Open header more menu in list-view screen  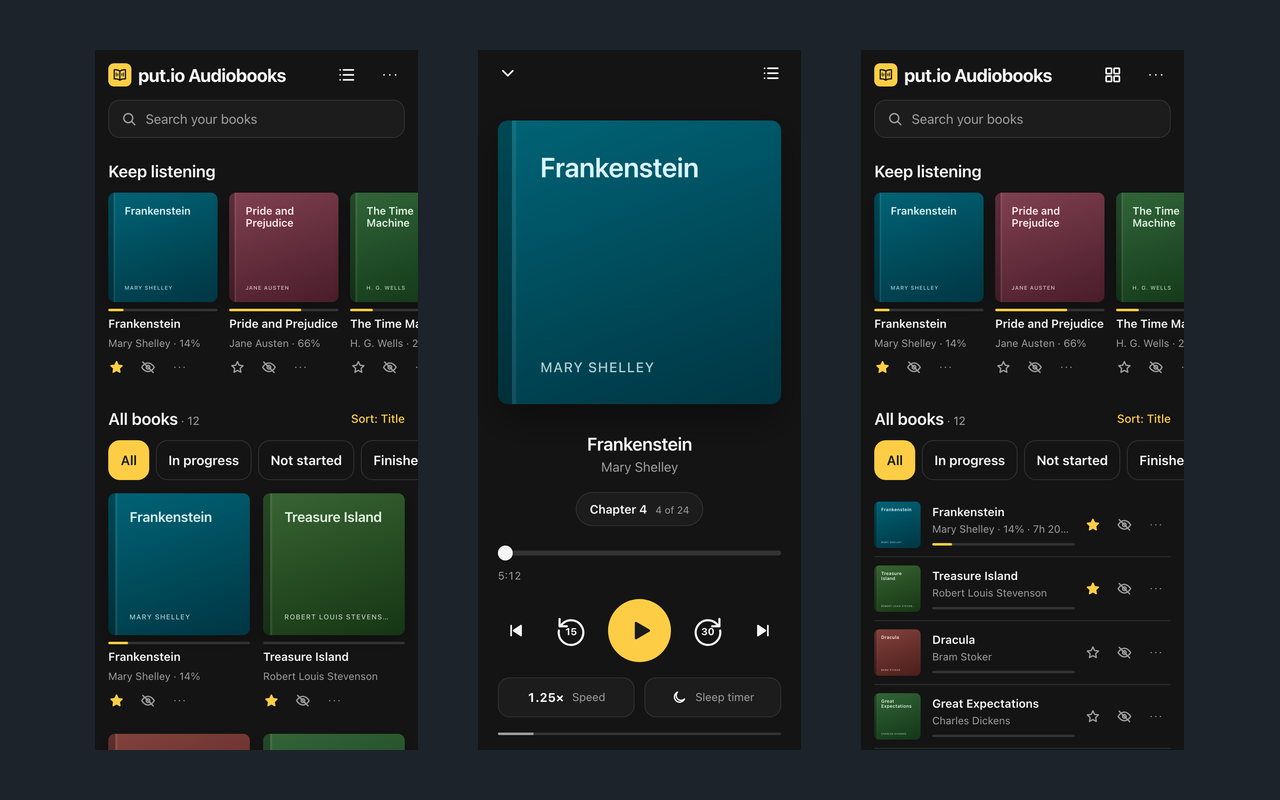tap(1156, 75)
